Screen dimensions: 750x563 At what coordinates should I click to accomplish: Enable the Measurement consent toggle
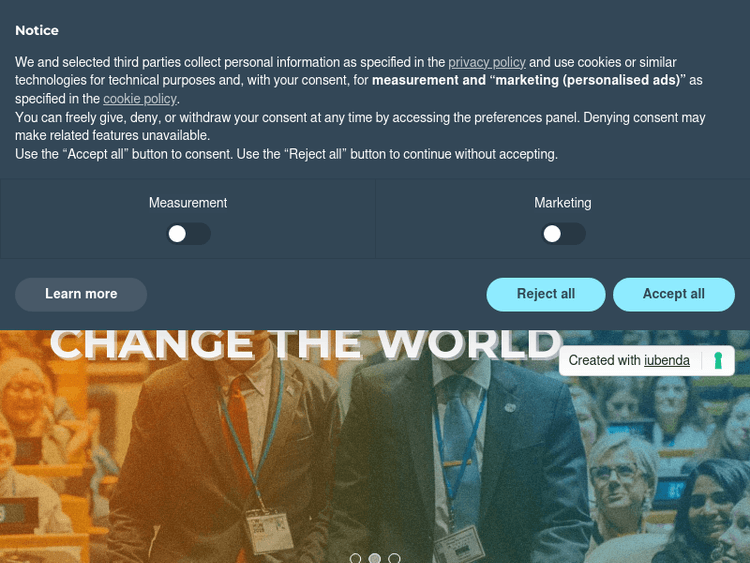[x=188, y=234]
